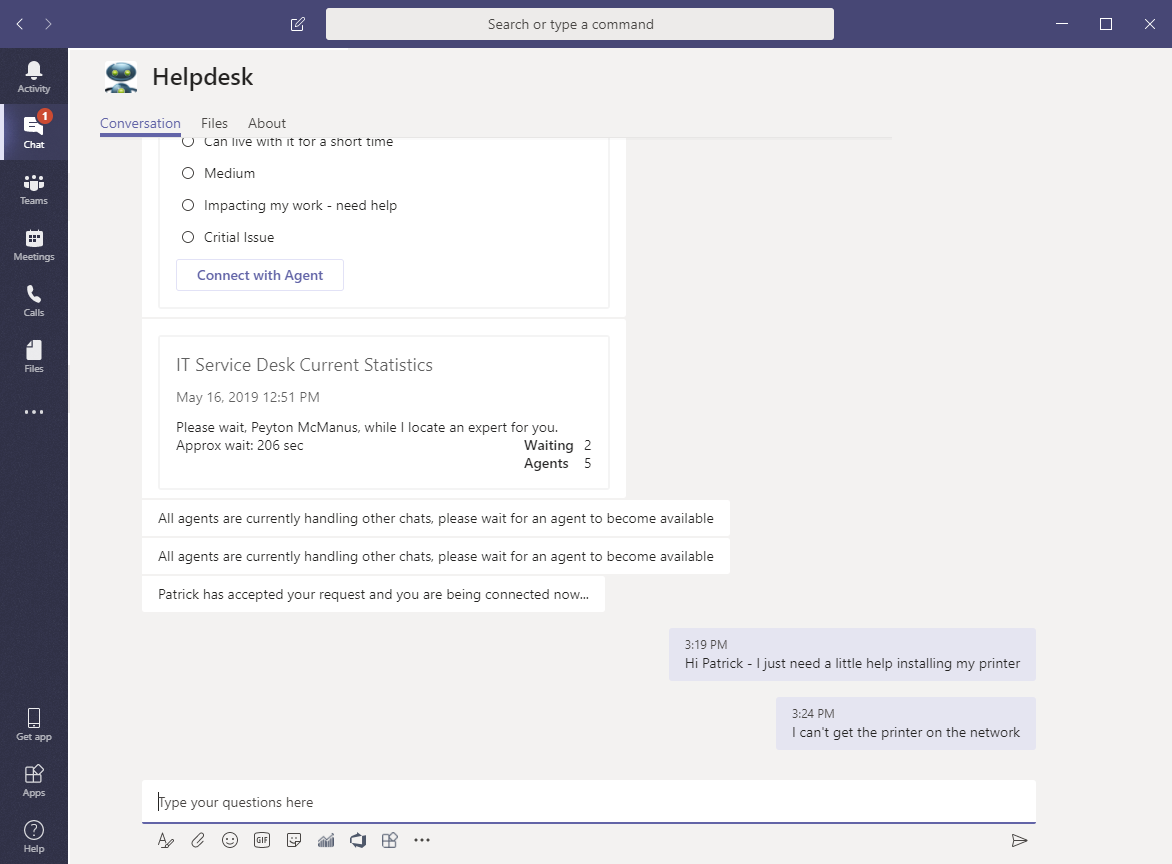This screenshot has height=864, width=1172.
Task: Click the apps grid icon in compose toolbar
Action: tap(389, 840)
